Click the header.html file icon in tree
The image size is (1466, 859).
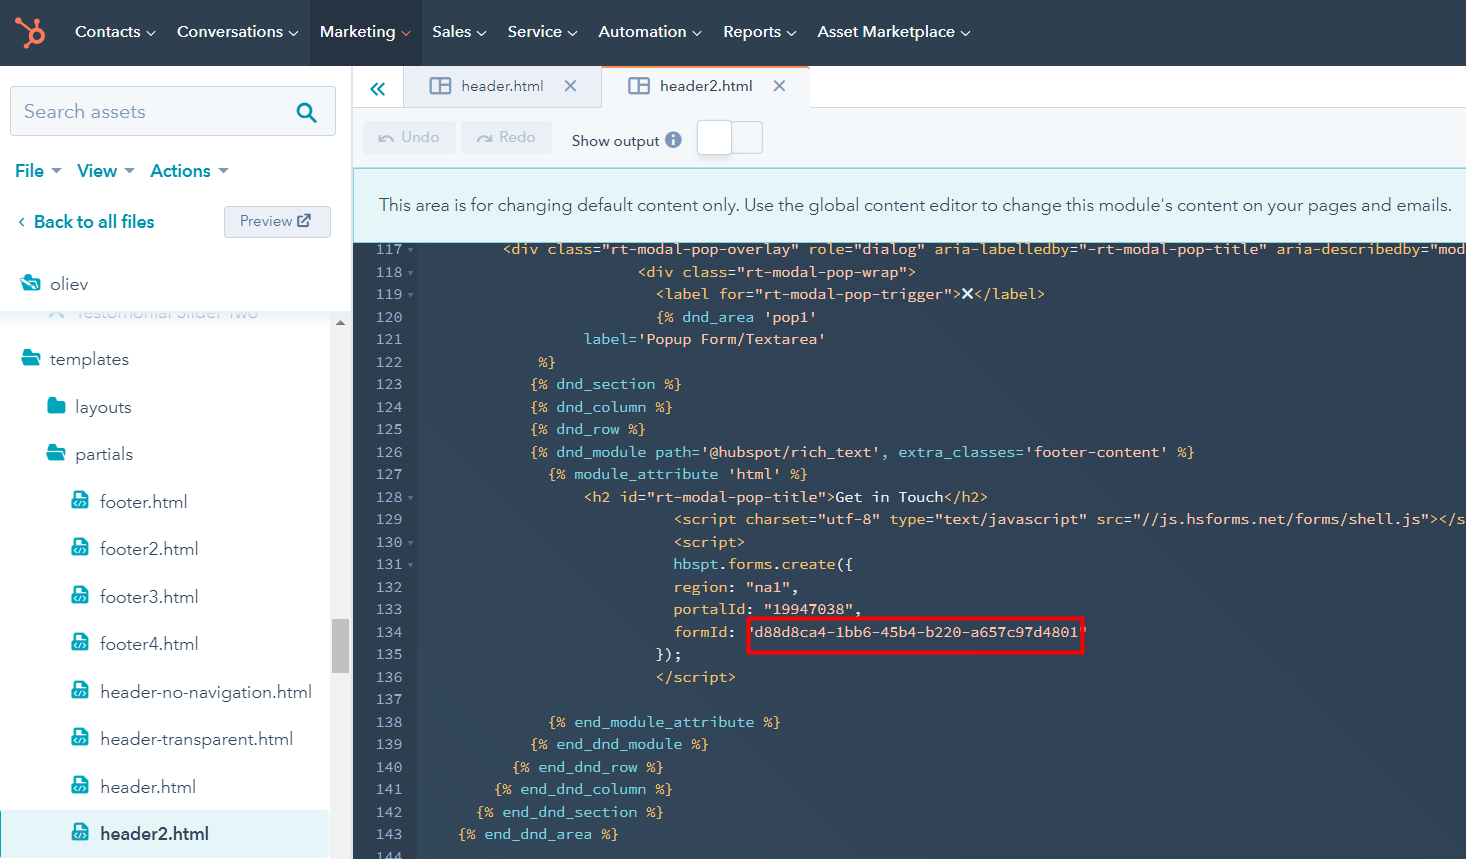[x=80, y=786]
